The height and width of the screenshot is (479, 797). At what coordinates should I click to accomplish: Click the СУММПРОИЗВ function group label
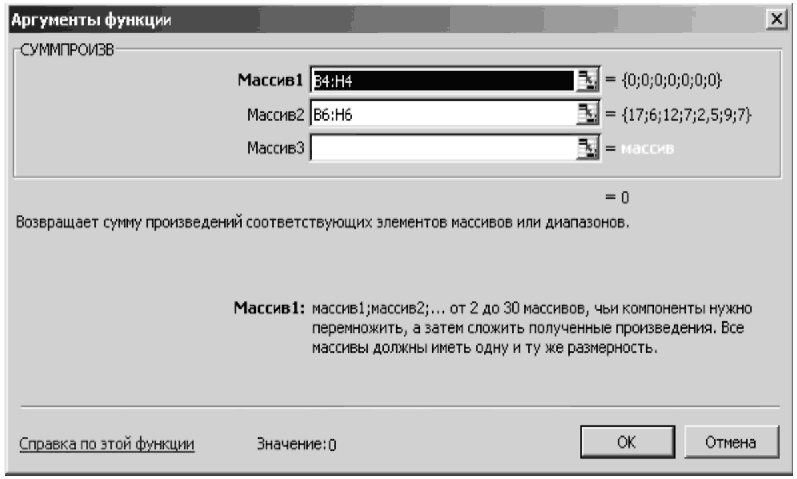[67, 50]
